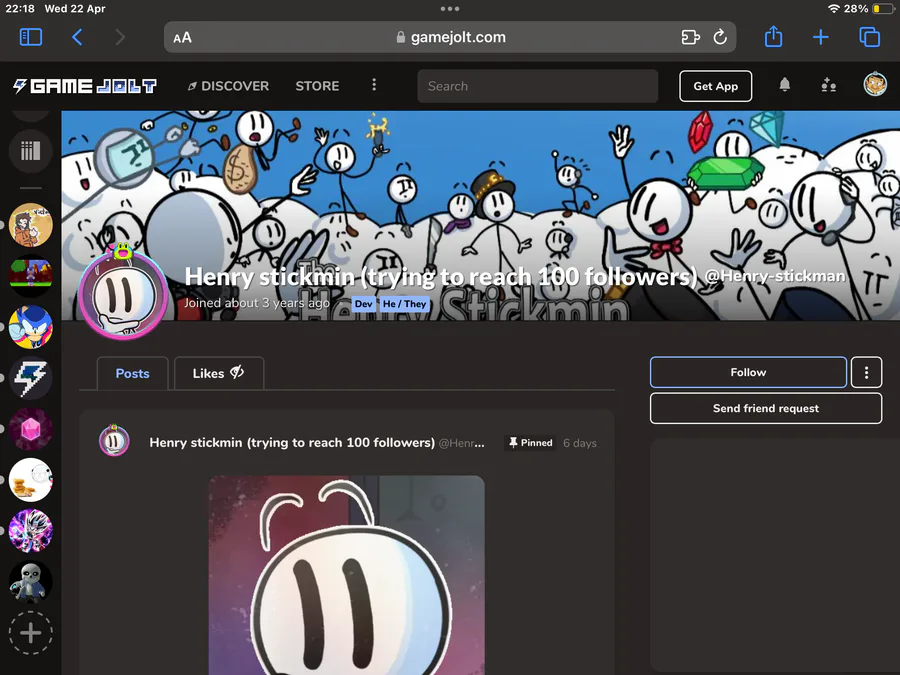This screenshot has width=900, height=675.
Task: Open the AA reader text size menu
Action: (x=183, y=38)
